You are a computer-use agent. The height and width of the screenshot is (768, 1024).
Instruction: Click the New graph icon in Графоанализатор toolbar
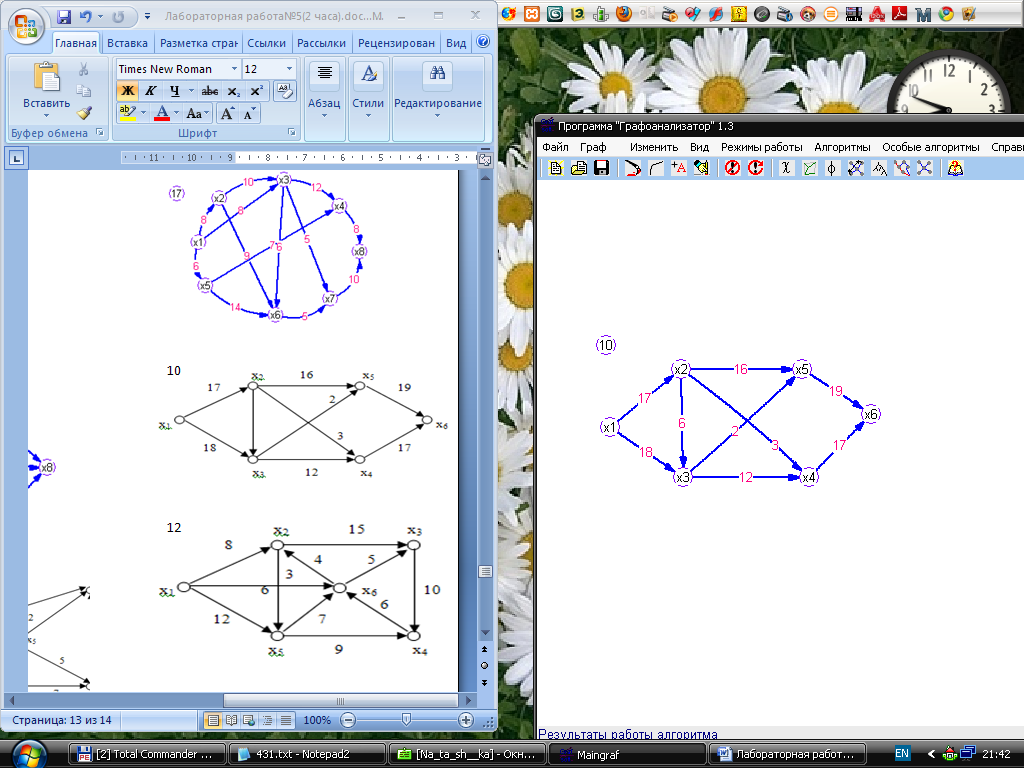tap(556, 168)
